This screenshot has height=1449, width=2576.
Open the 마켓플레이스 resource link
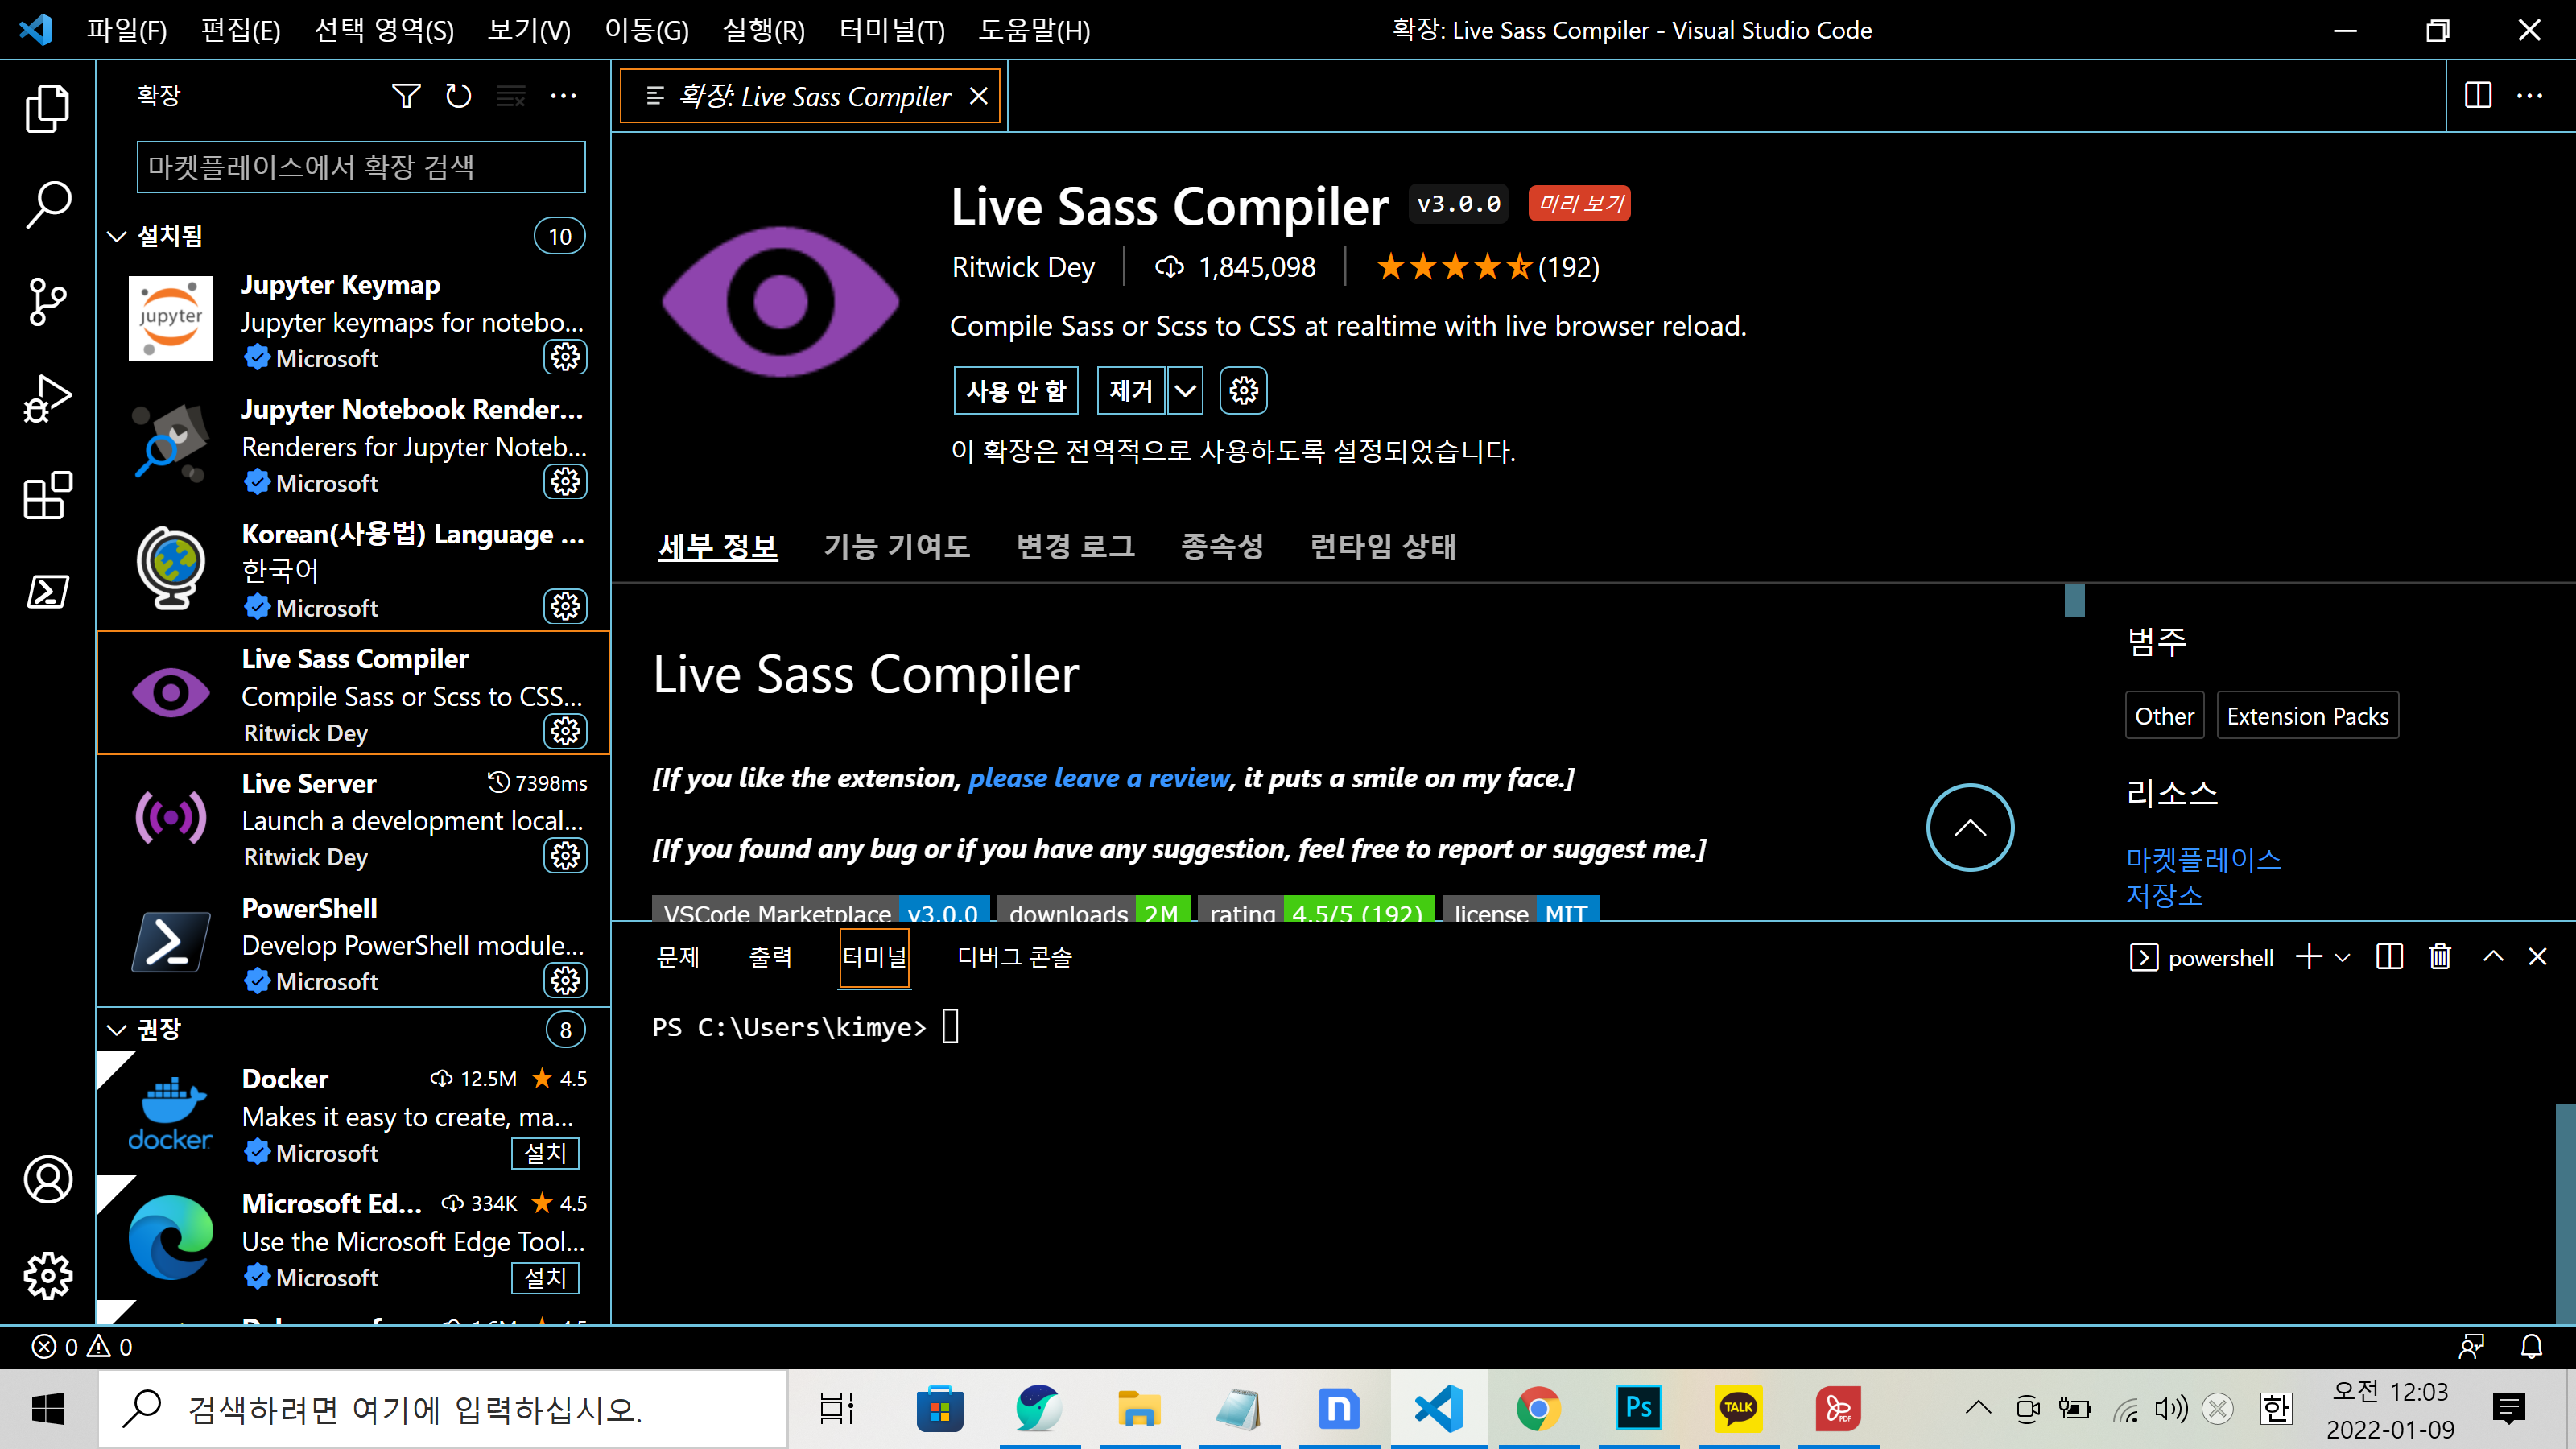pos(2203,859)
